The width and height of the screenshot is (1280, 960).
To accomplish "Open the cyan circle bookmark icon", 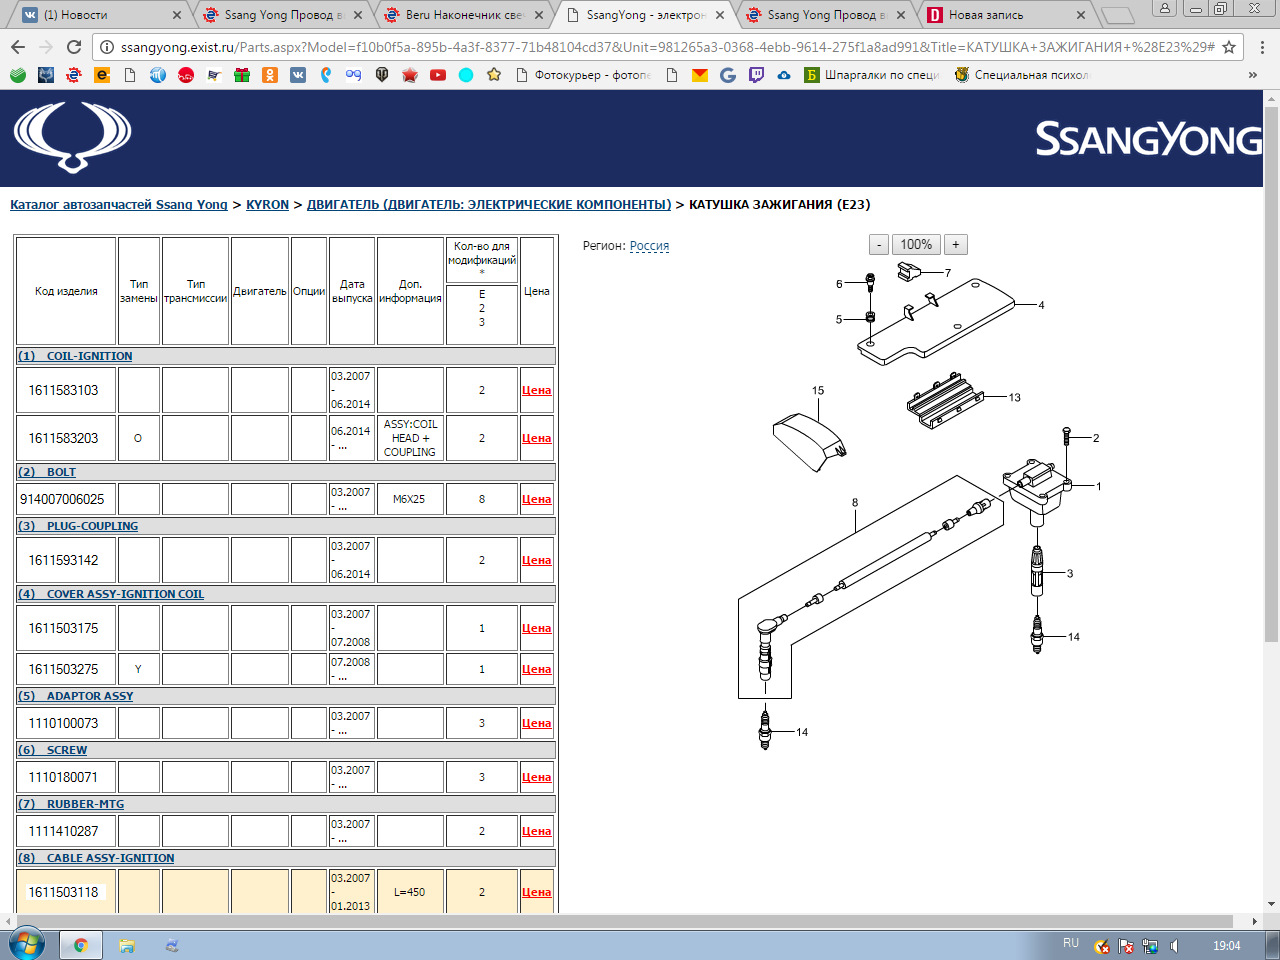I will 466,75.
